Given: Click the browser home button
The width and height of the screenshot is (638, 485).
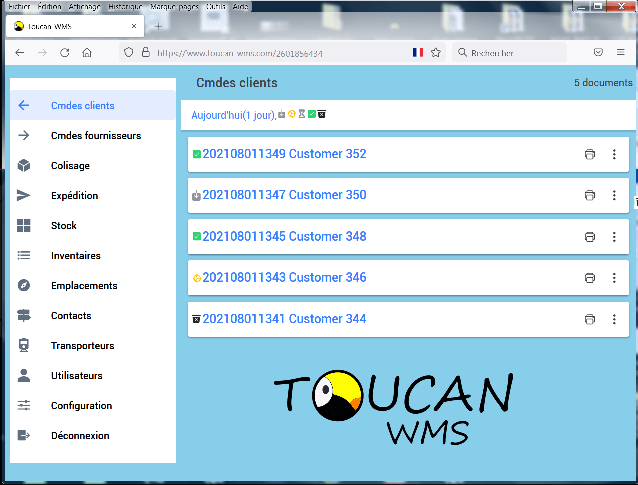Looking at the screenshot, I should pos(87,52).
